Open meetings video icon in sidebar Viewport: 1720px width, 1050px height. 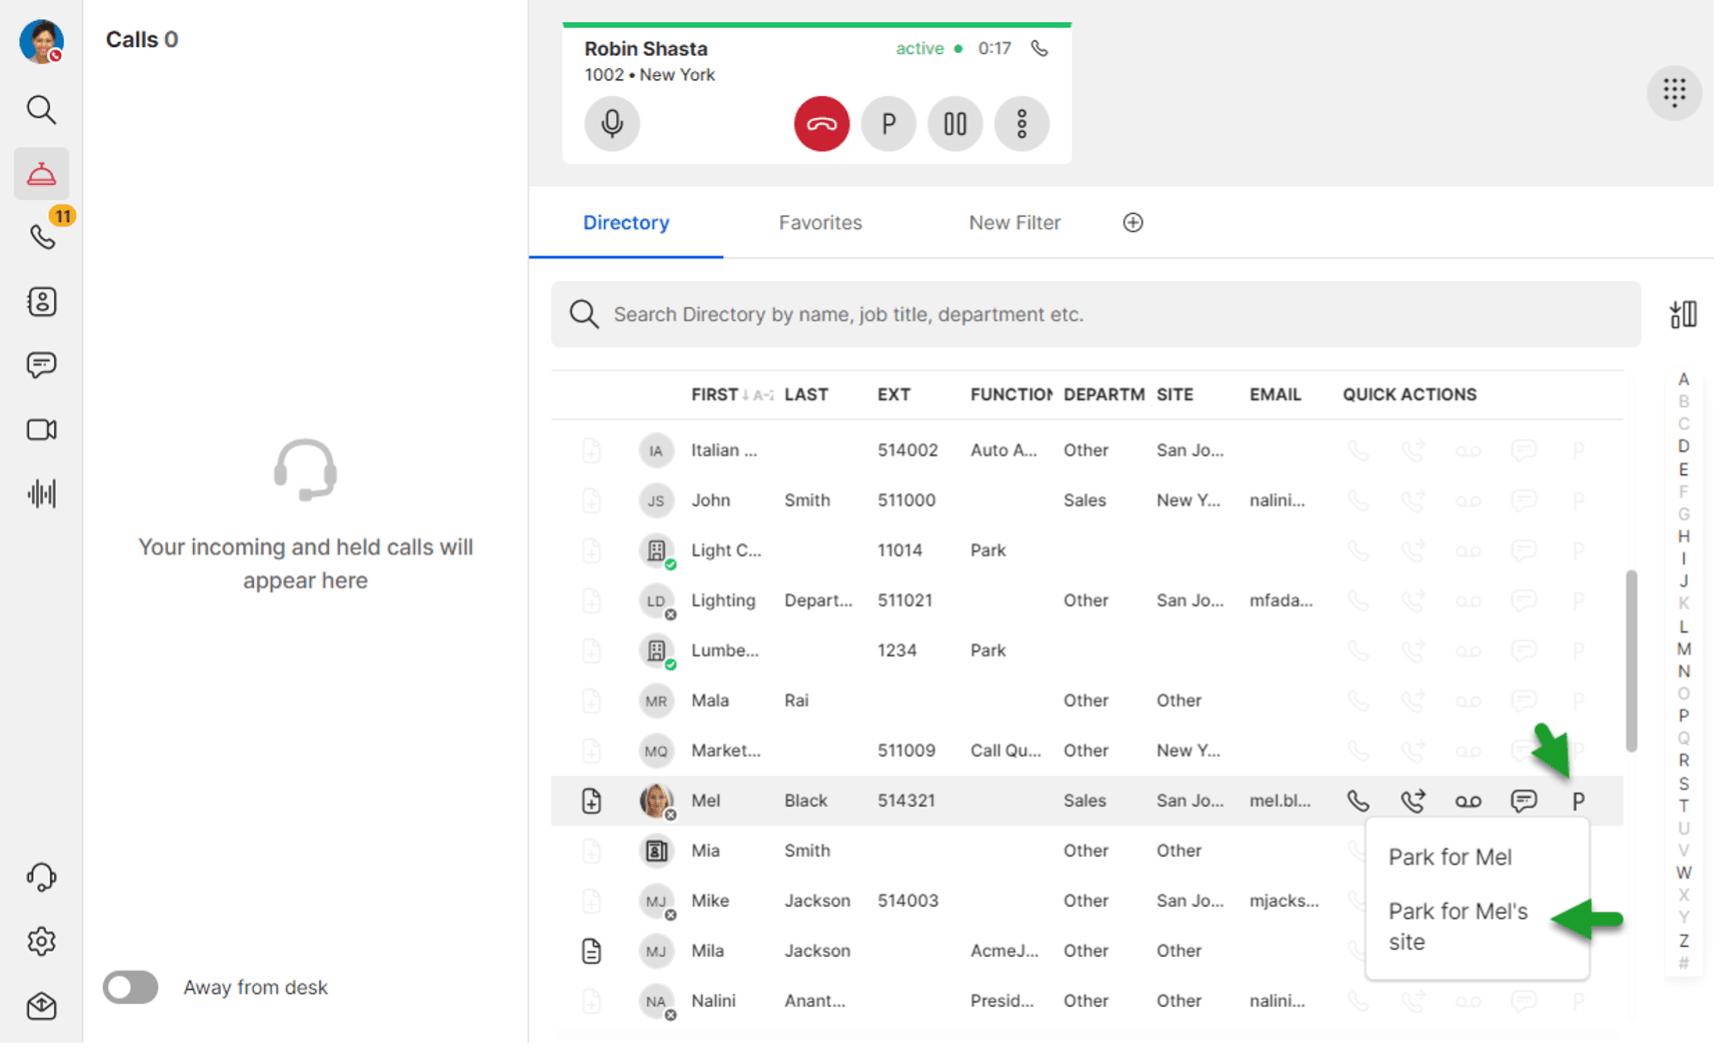(41, 430)
